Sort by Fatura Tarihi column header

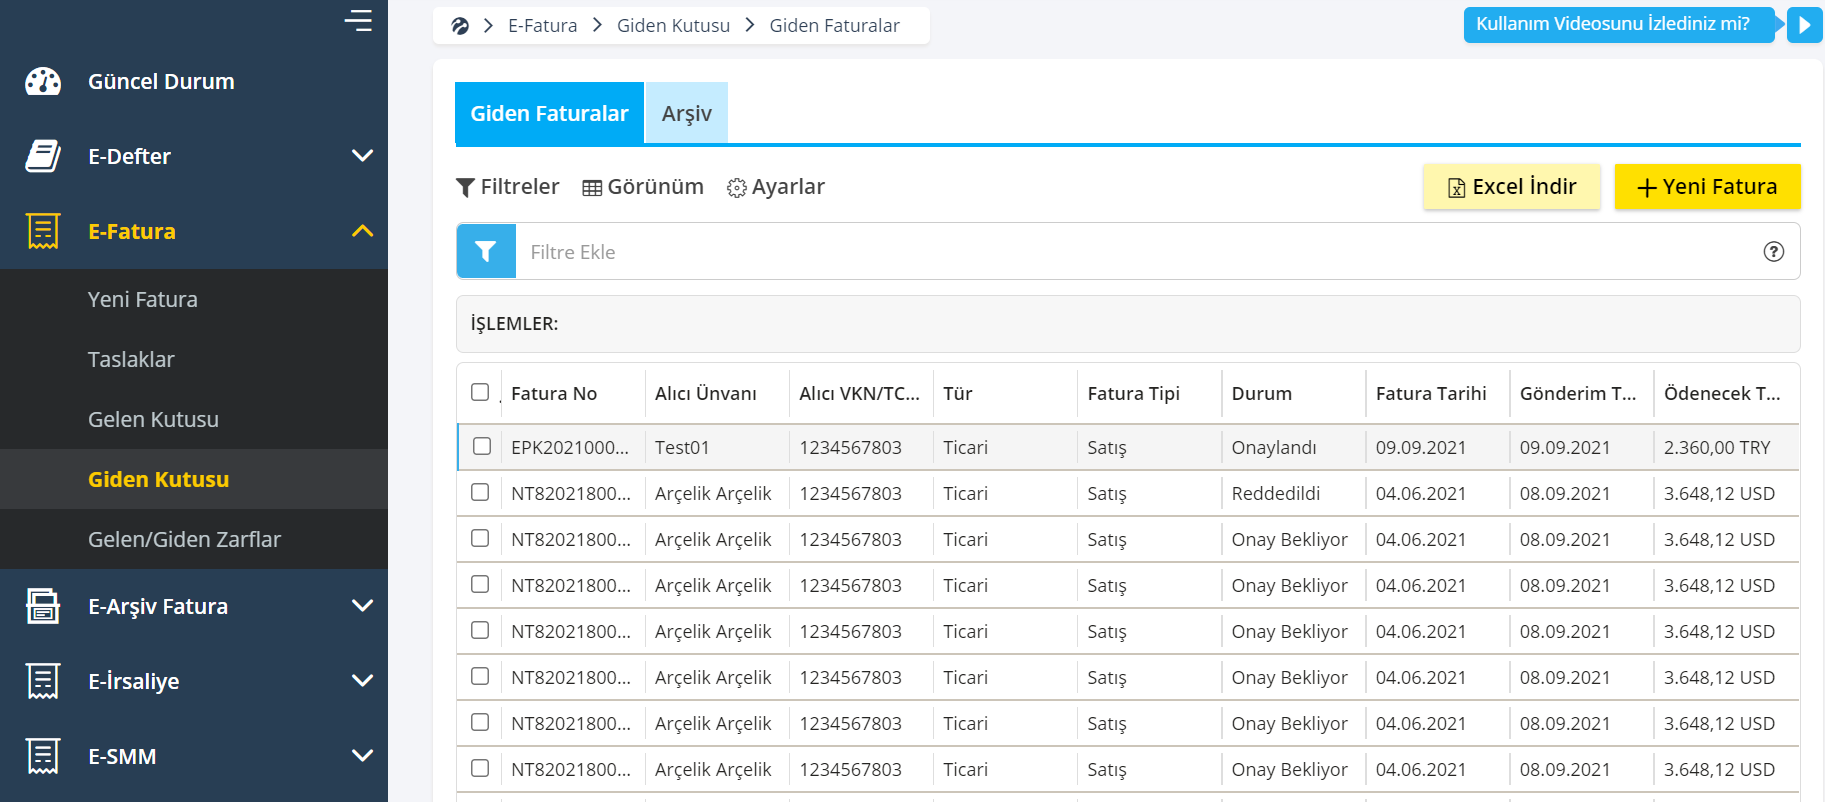[1431, 393]
